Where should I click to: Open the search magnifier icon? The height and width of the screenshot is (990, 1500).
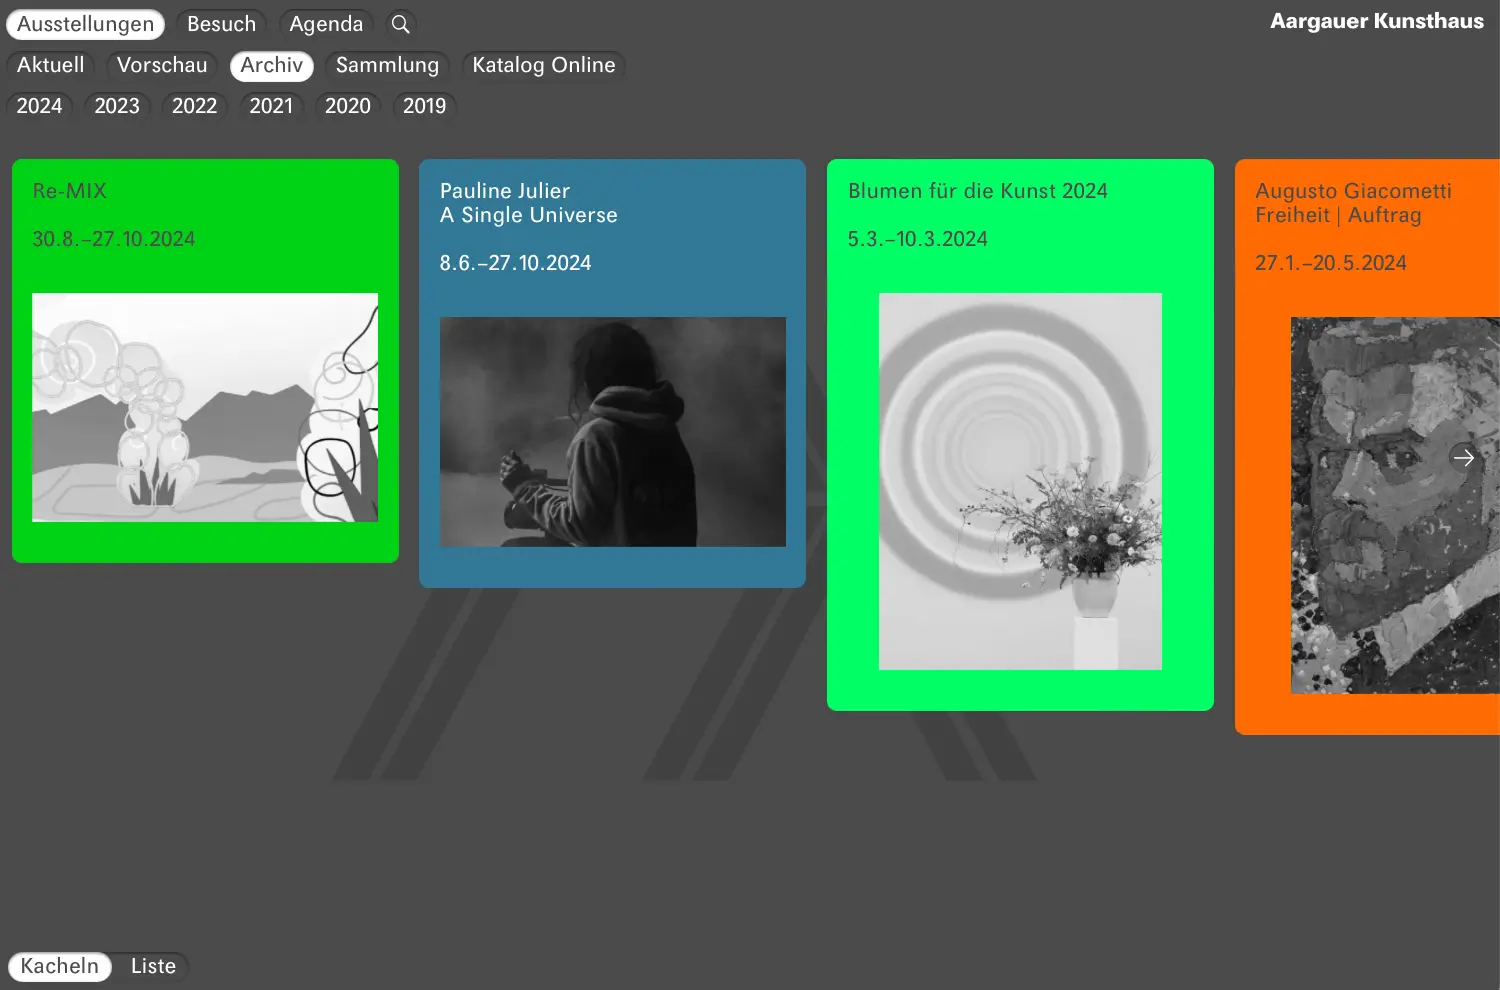(x=400, y=24)
